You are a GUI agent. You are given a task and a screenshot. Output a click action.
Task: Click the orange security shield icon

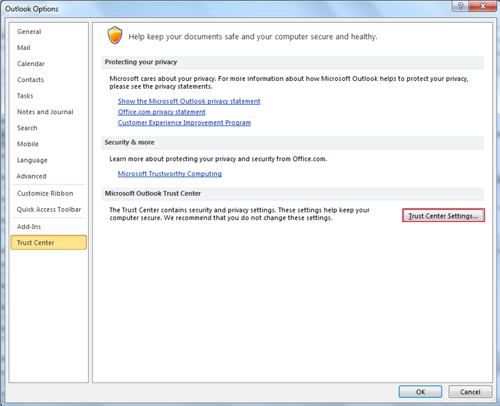coord(115,35)
